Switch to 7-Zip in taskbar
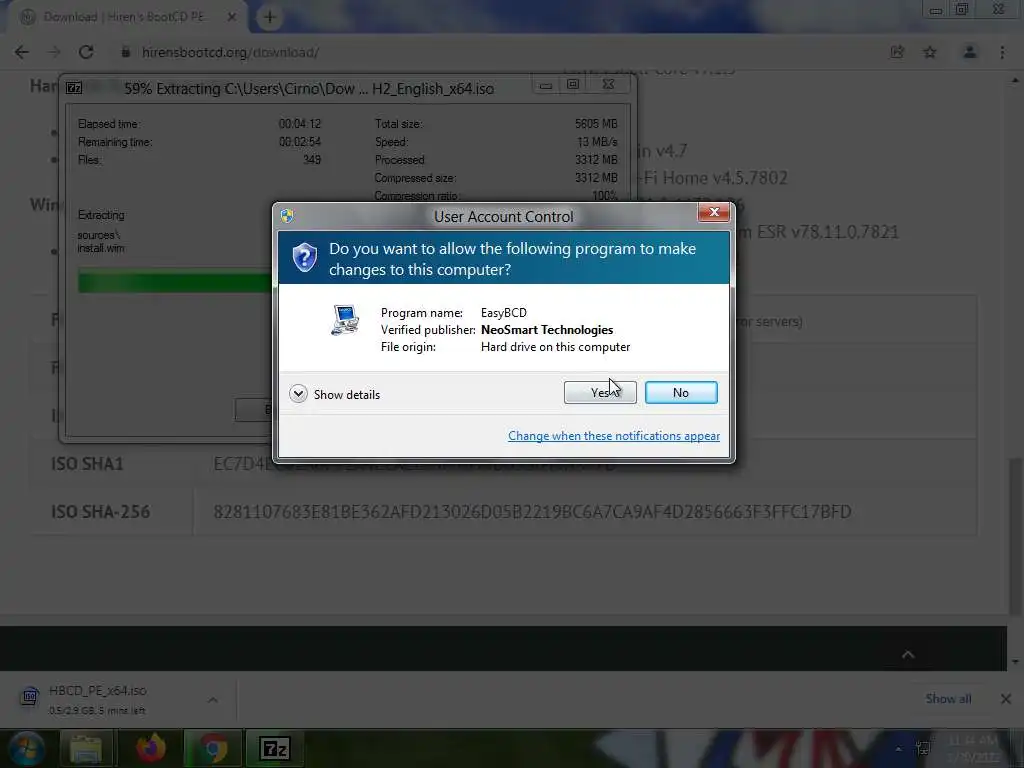The width and height of the screenshot is (1024, 768). [274, 748]
